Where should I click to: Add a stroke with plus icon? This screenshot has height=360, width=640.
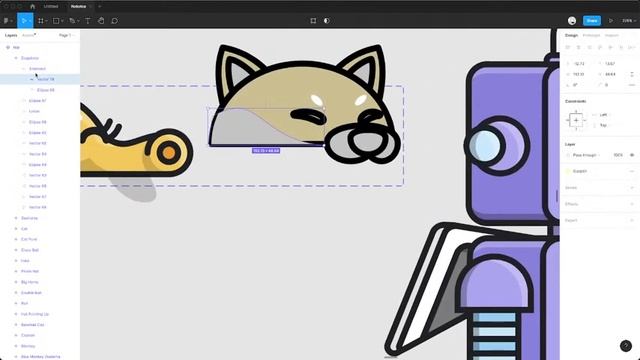632,188
